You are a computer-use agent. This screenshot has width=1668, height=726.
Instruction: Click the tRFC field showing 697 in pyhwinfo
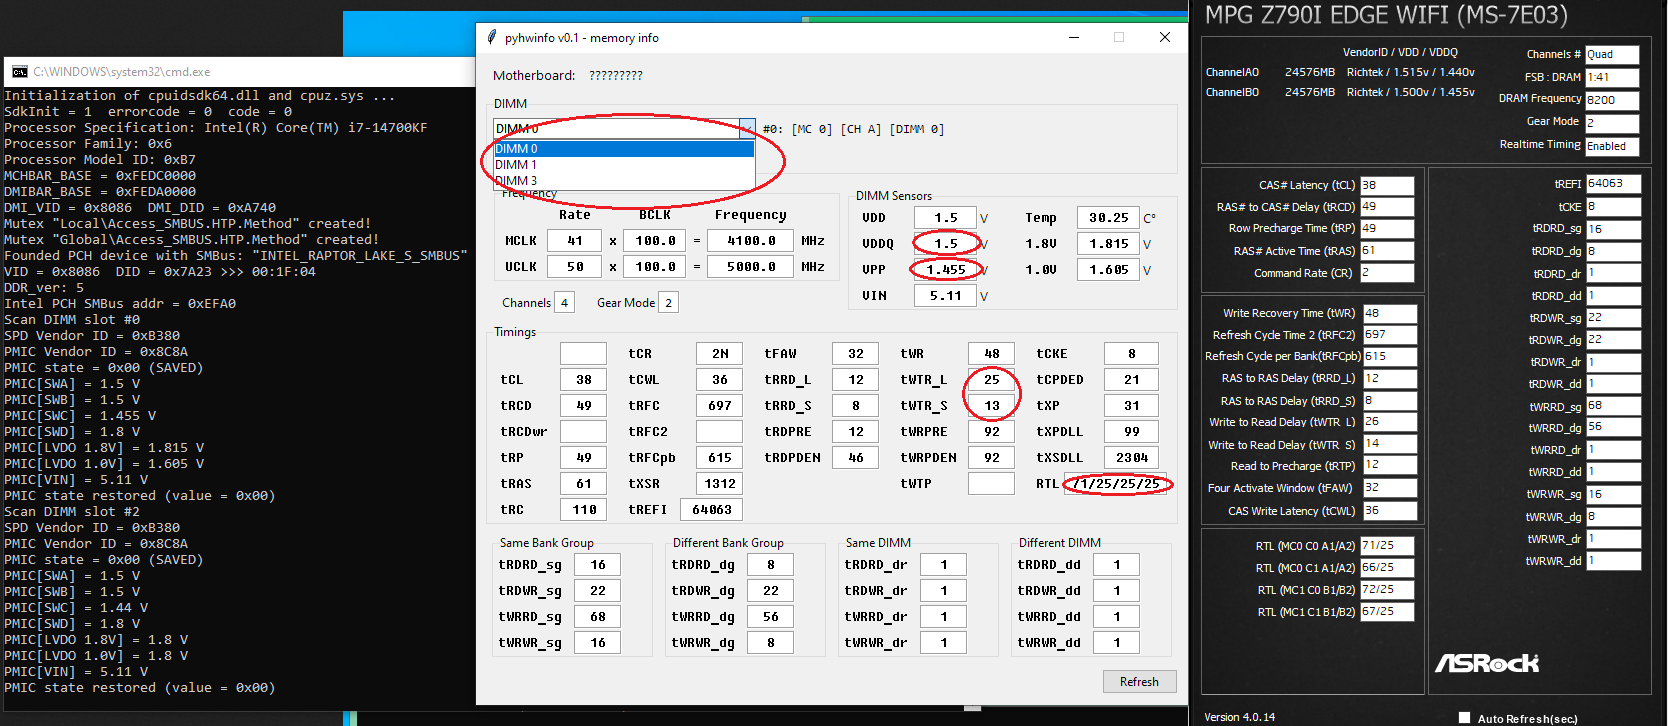pyautogui.click(x=720, y=406)
